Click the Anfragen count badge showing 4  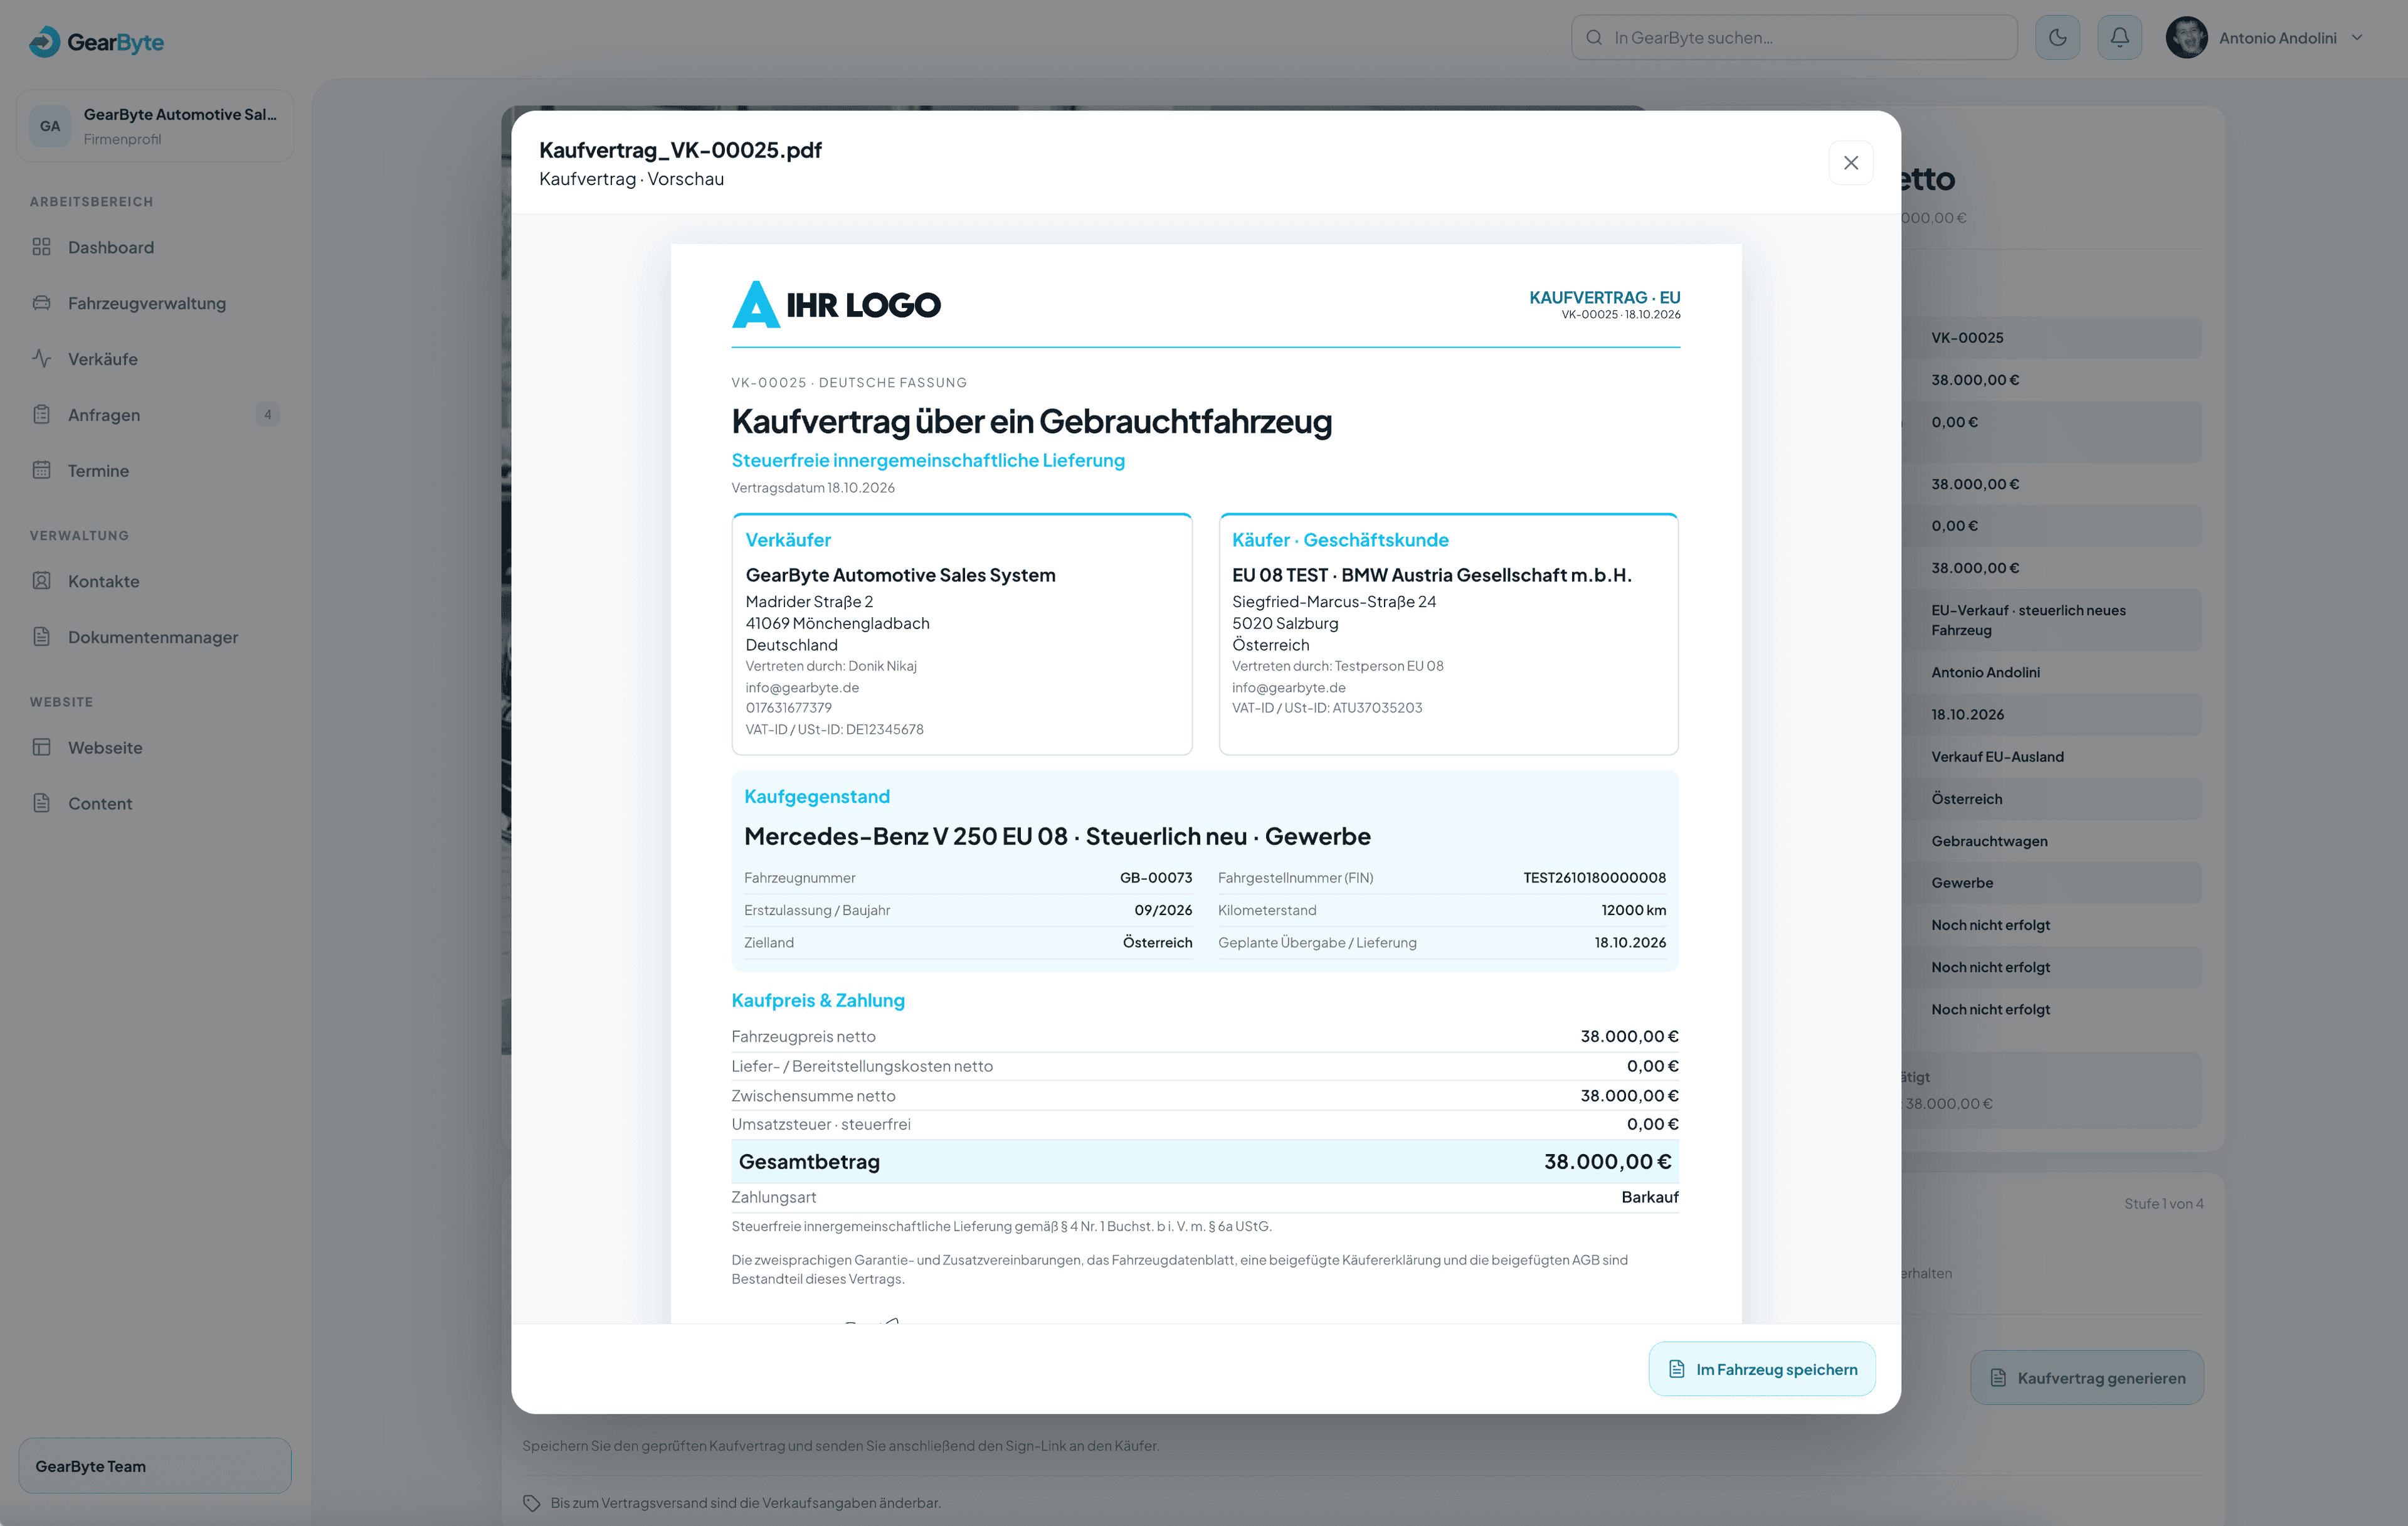[267, 415]
